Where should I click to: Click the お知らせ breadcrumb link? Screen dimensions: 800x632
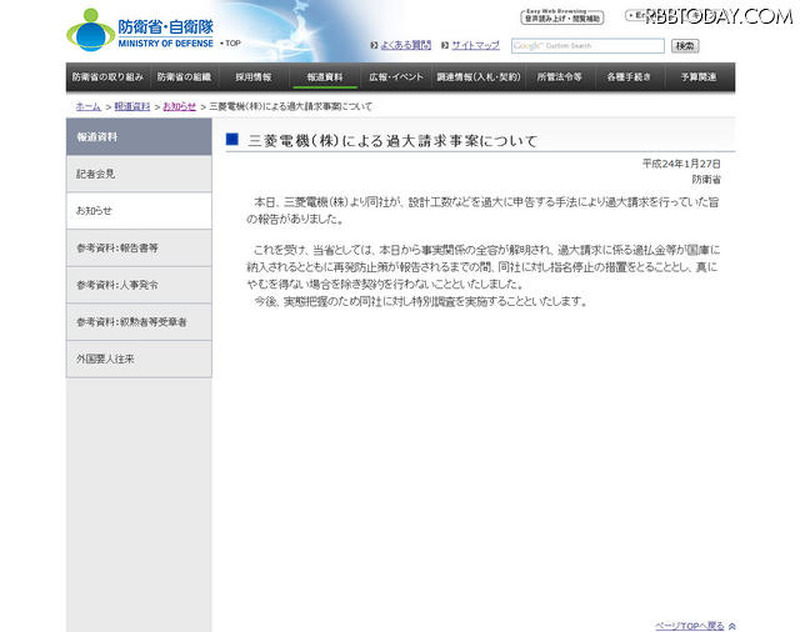179,105
